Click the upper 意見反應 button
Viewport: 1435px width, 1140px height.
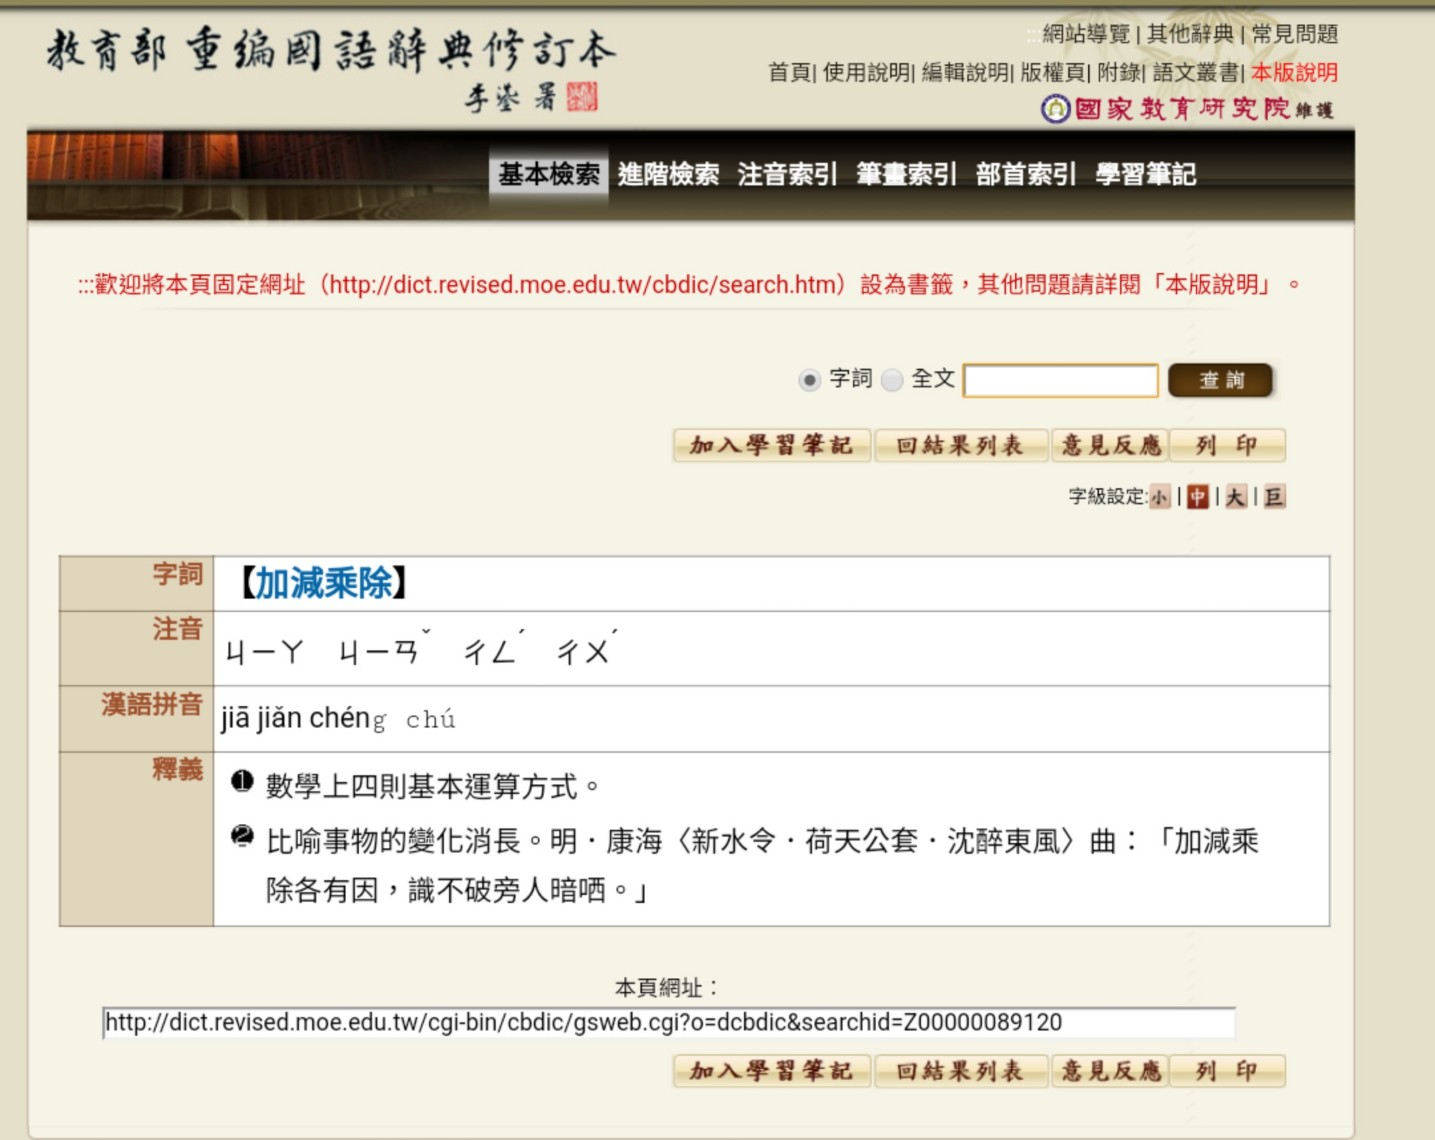(1110, 445)
